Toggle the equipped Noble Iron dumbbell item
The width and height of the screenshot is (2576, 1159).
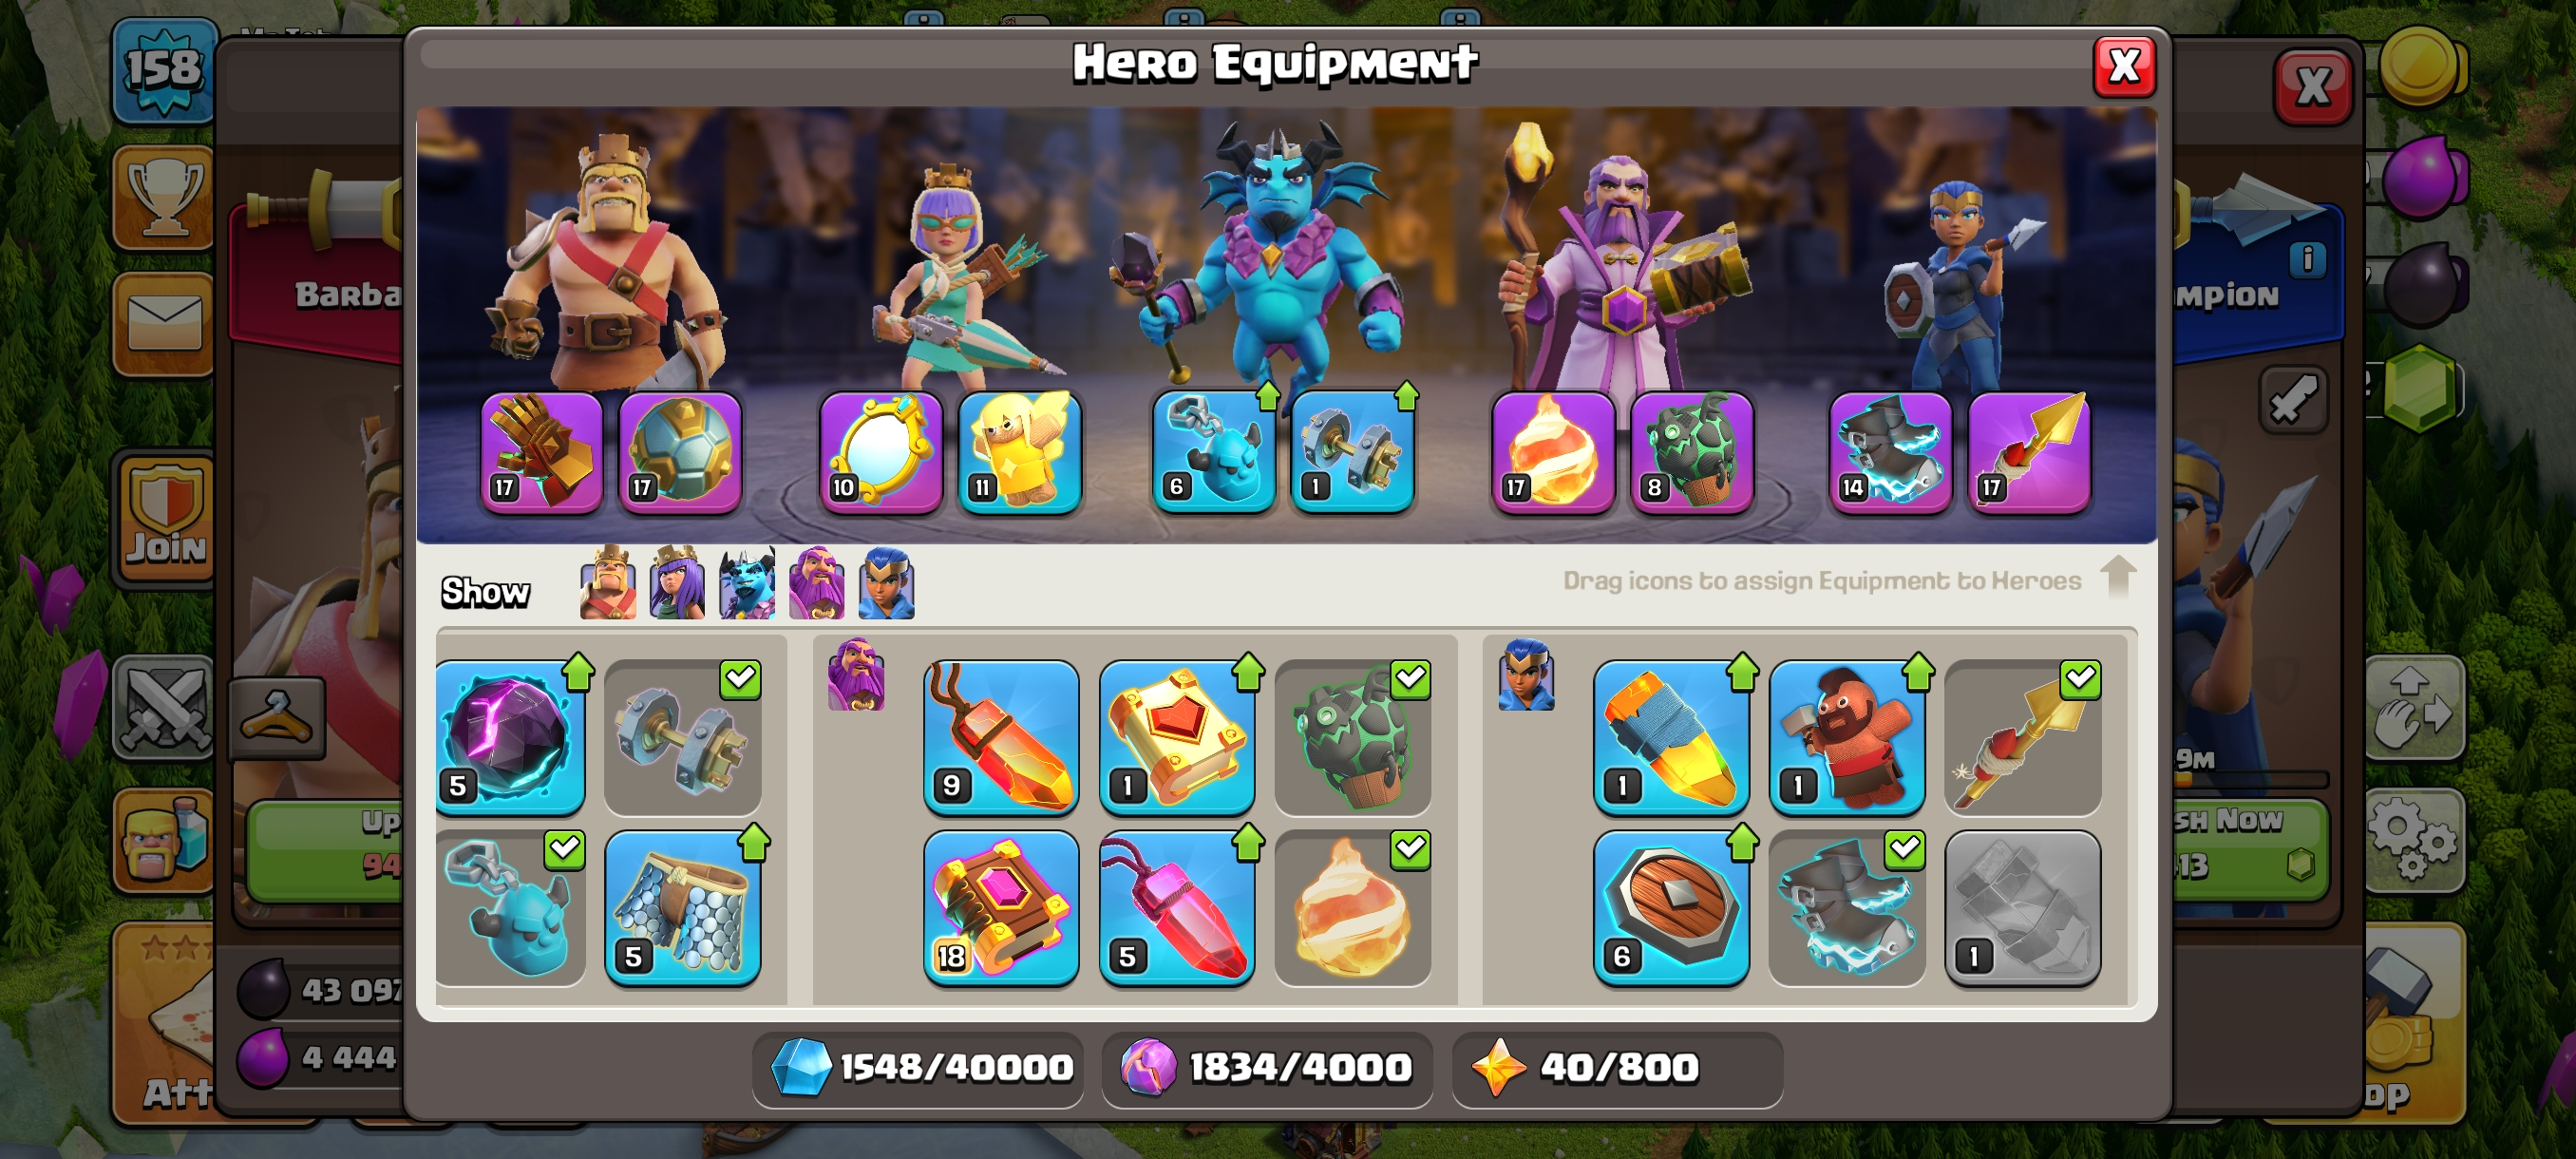[683, 738]
